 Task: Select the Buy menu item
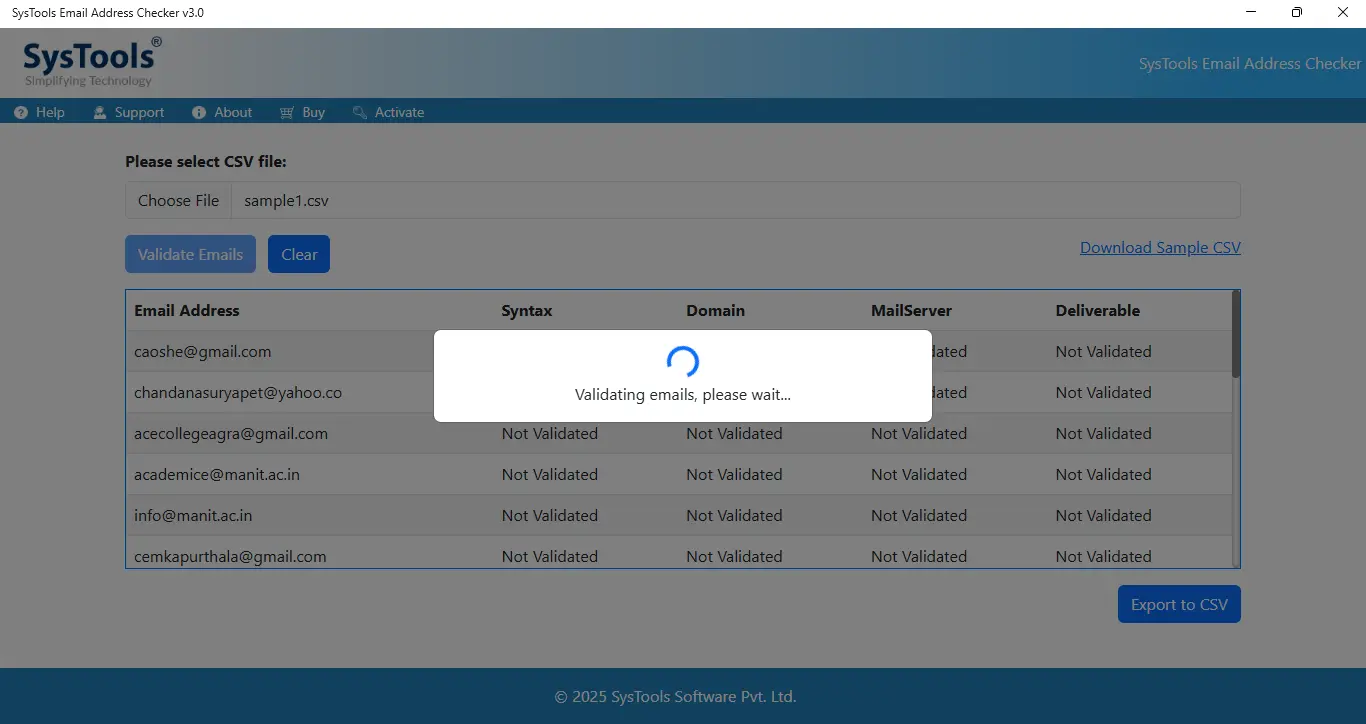tap(302, 113)
